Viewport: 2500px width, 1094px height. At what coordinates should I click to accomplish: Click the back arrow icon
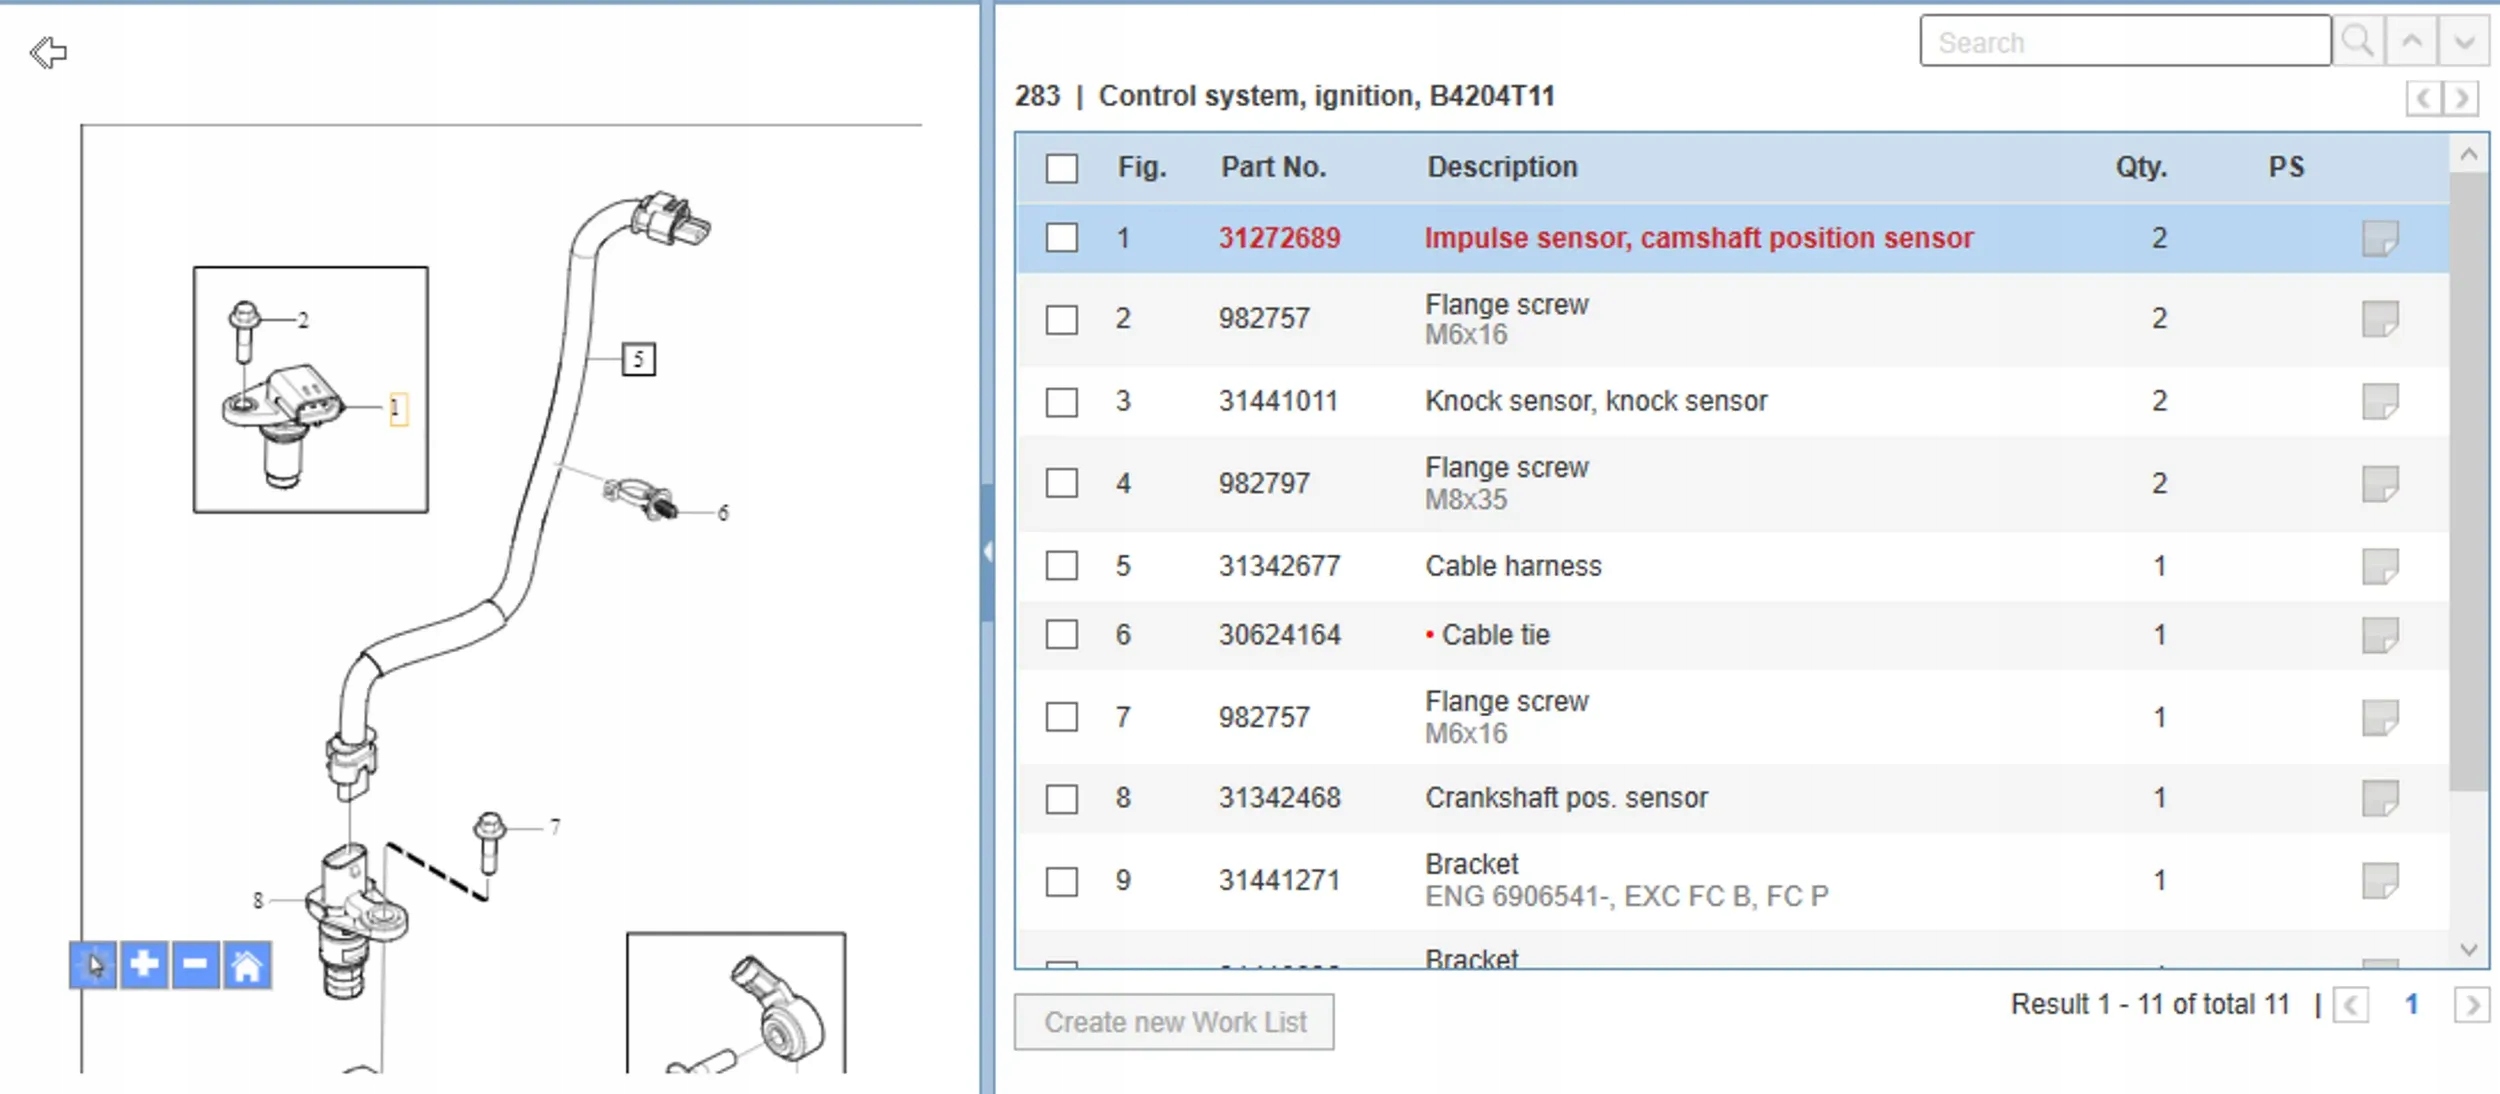click(x=48, y=52)
